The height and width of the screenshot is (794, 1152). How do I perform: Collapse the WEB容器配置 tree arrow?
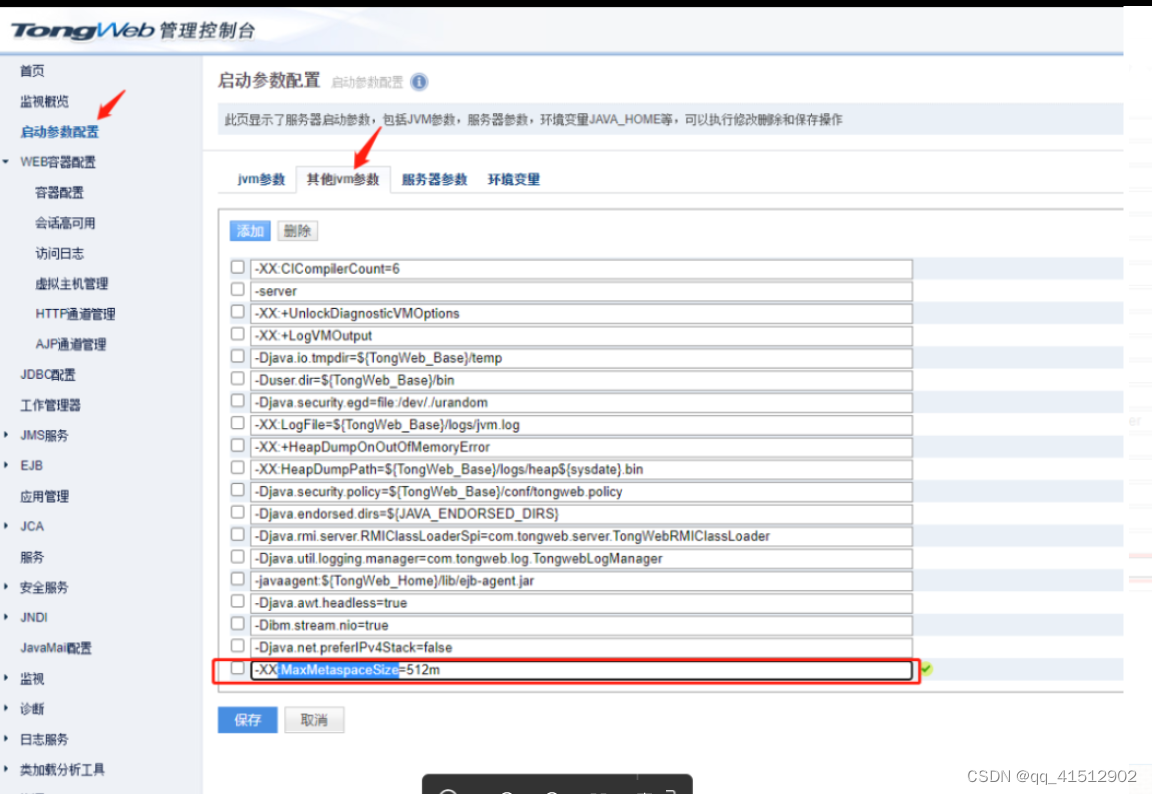pyautogui.click(x=6, y=162)
